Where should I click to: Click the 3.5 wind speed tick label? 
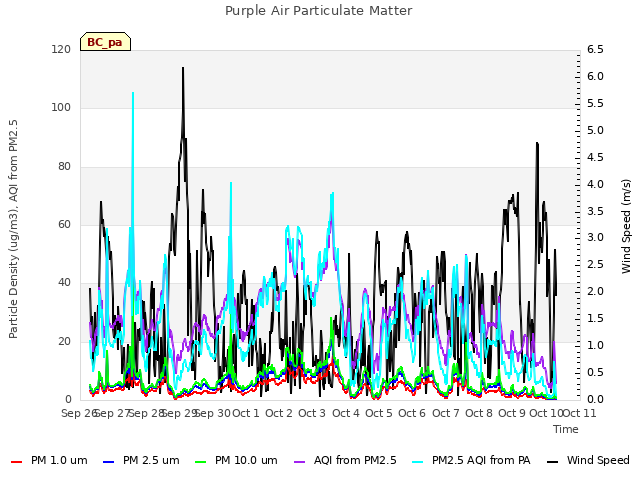[595, 211]
